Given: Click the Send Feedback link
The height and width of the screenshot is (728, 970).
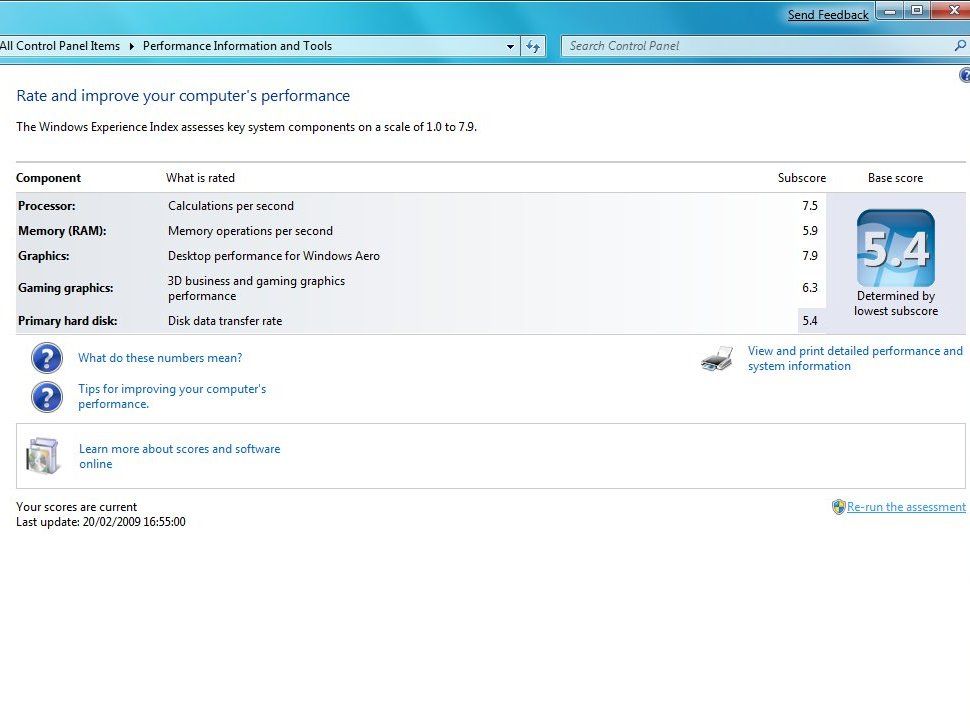Looking at the screenshot, I should [828, 14].
